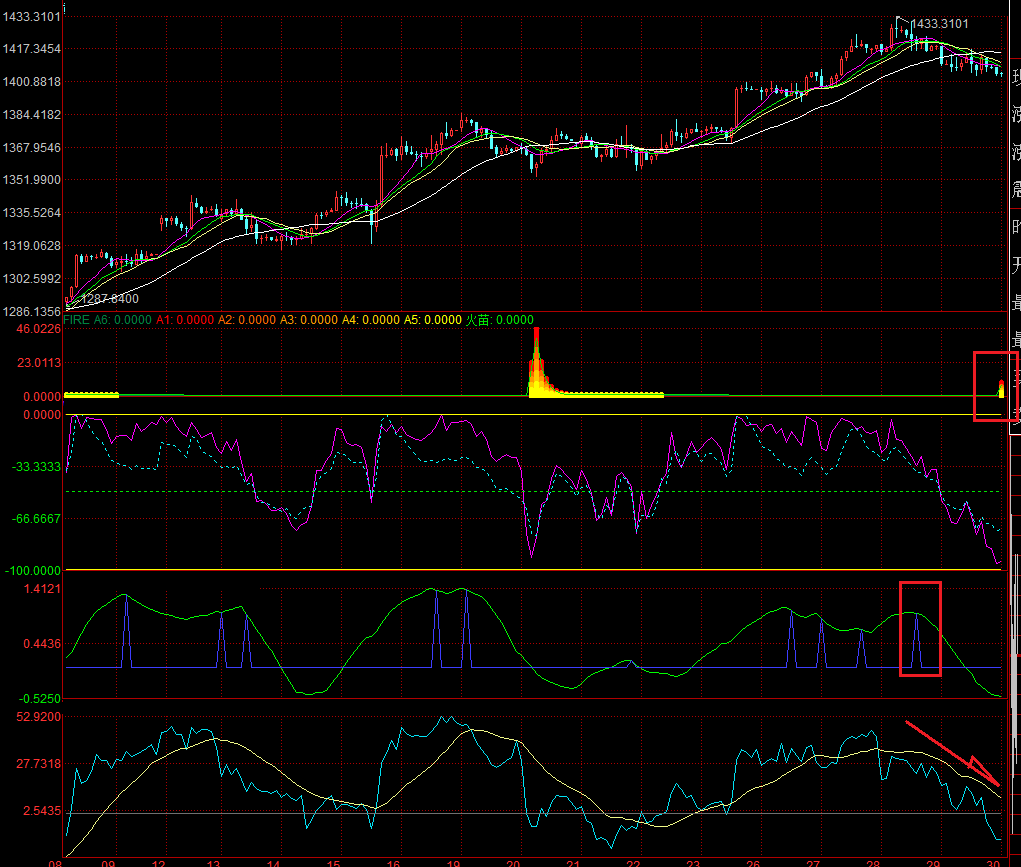Click the 0.4436 axis label

pyautogui.click(x=42, y=644)
